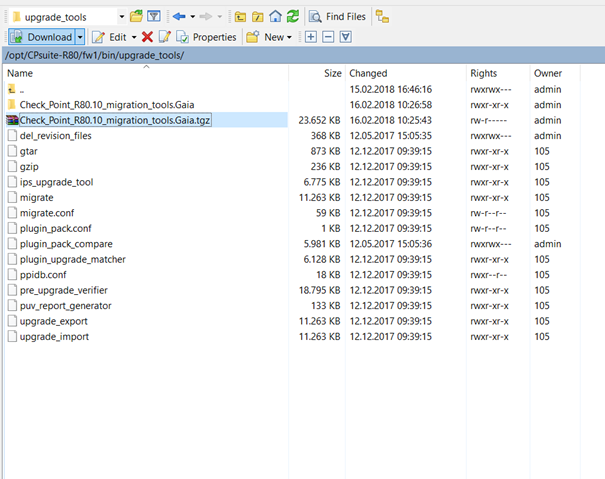Click the 23.652 KB size cell
Viewport: 605px width, 479px height.
(x=319, y=120)
